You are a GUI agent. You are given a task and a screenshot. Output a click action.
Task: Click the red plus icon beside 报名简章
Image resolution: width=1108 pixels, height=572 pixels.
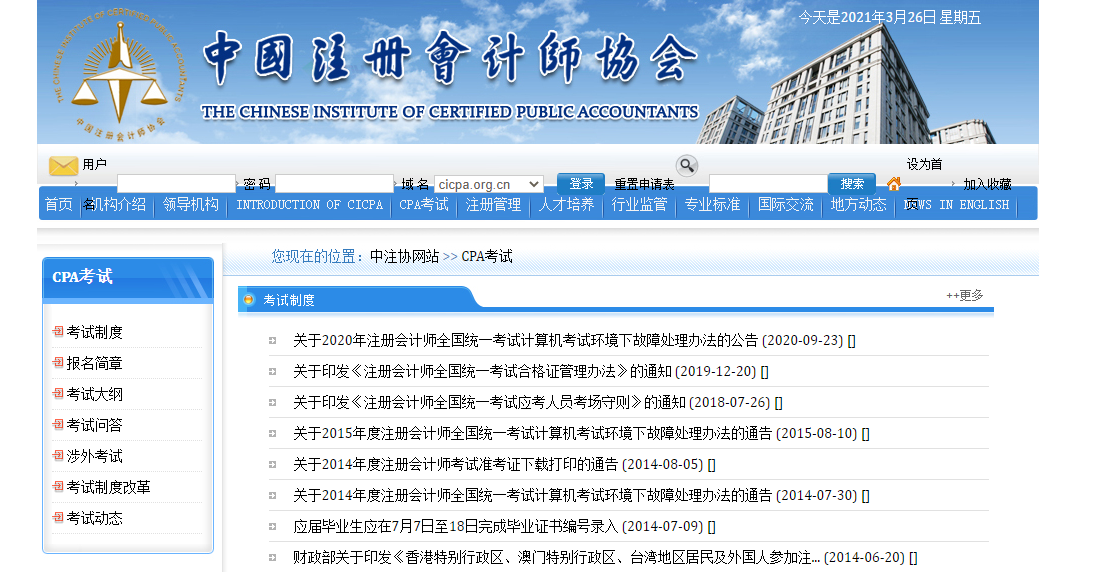point(58,363)
